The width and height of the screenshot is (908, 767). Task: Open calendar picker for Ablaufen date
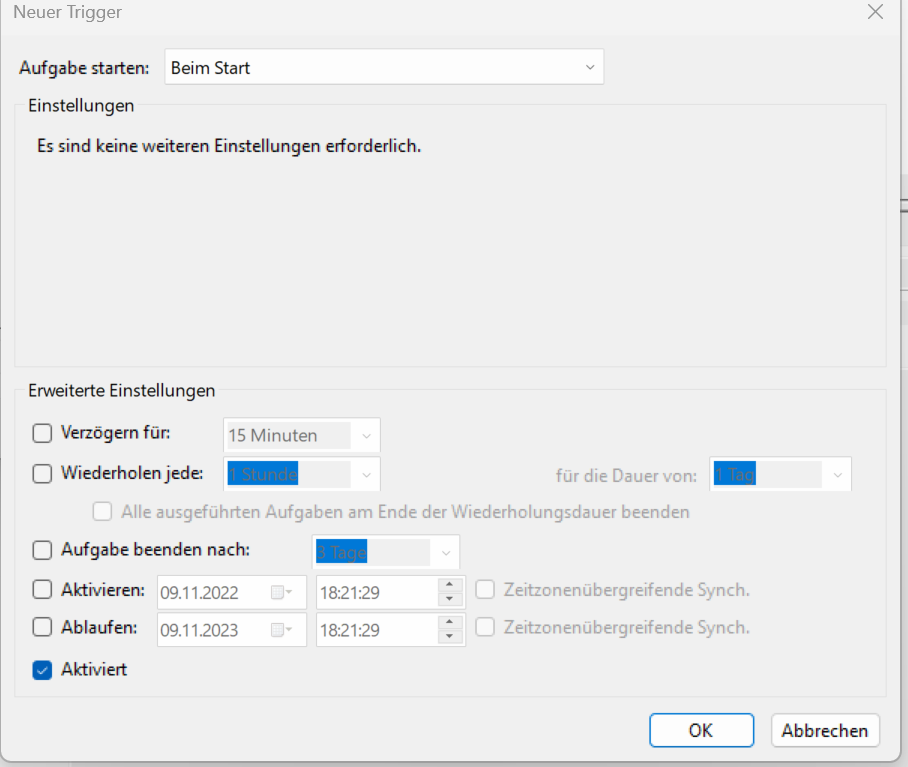click(282, 630)
